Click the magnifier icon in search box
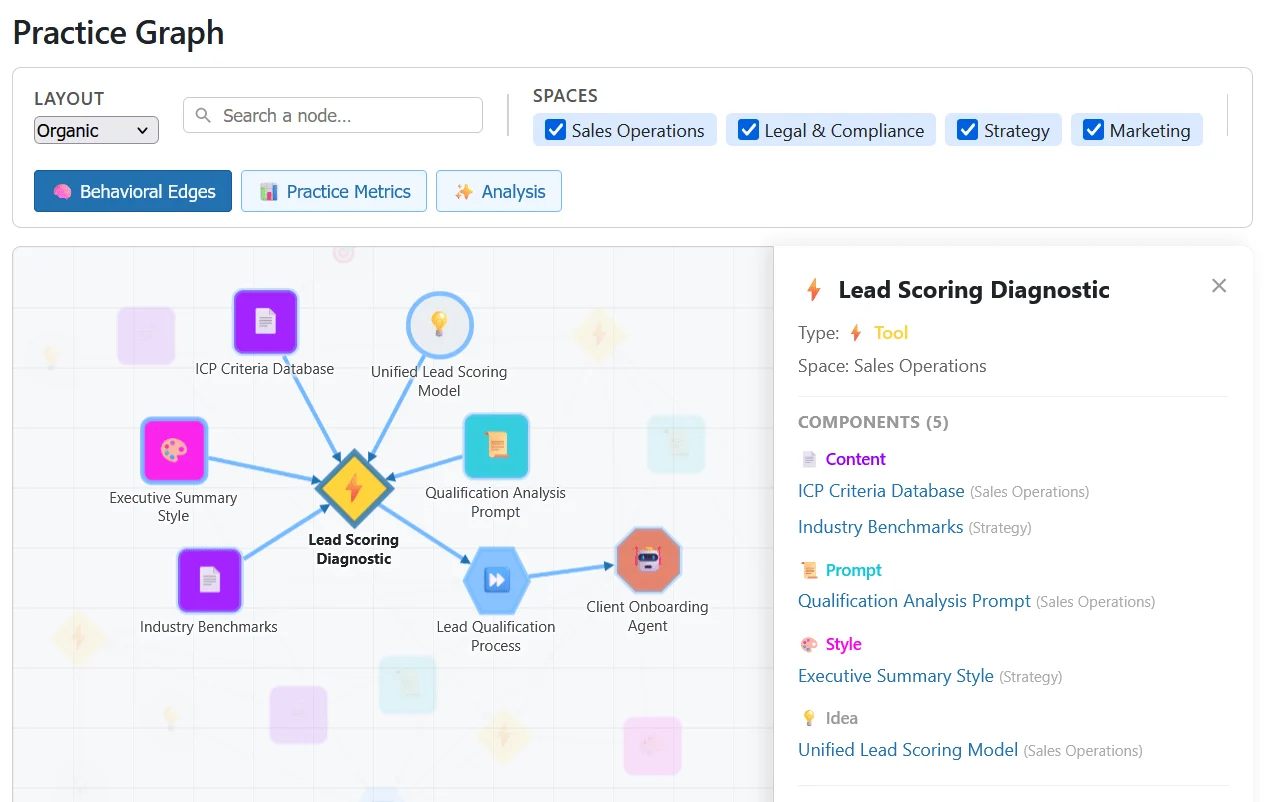The image size is (1264, 802). (204, 116)
